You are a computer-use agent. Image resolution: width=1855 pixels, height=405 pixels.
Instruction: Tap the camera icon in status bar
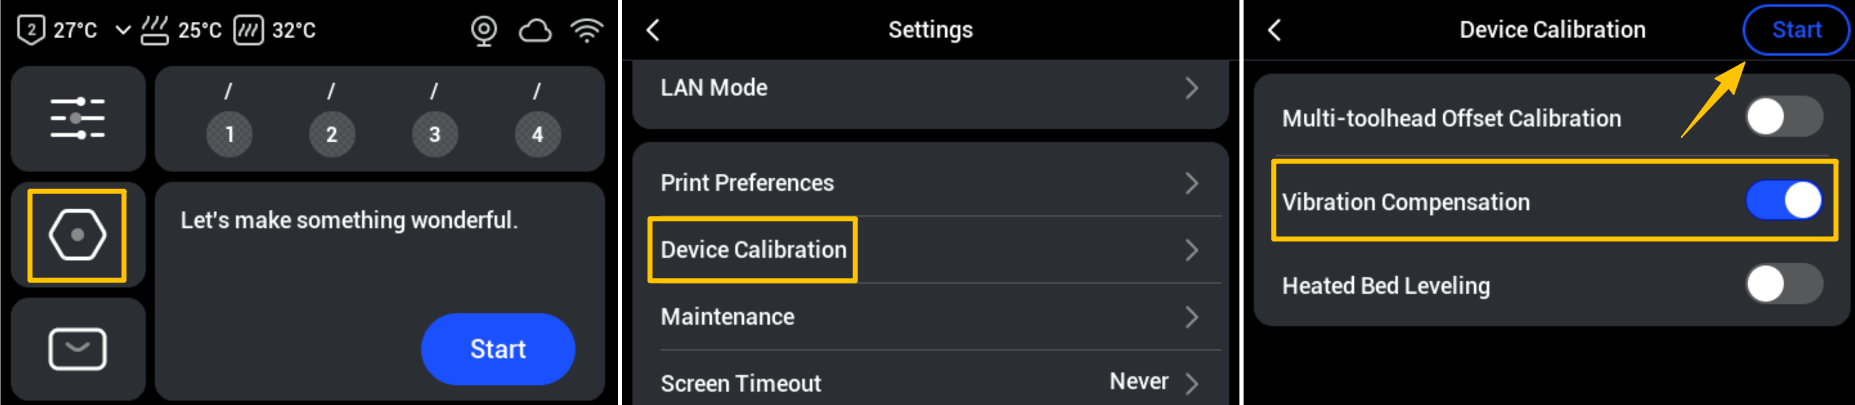[x=484, y=30]
